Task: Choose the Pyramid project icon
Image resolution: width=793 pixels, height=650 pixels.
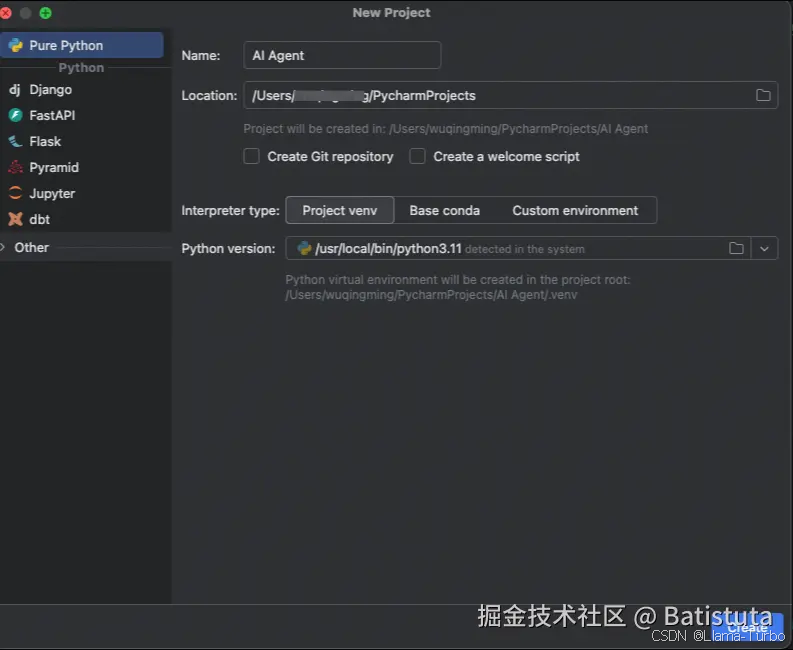Action: [16, 167]
